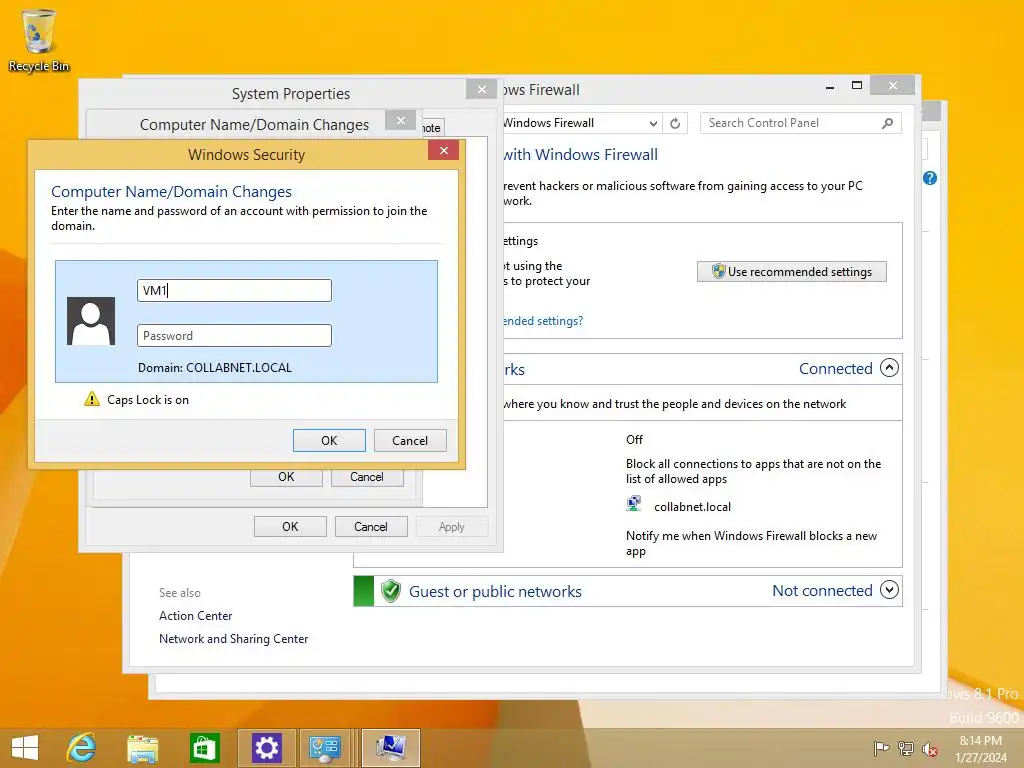
Task: Click the Firewall help question mark icon
Action: point(930,178)
